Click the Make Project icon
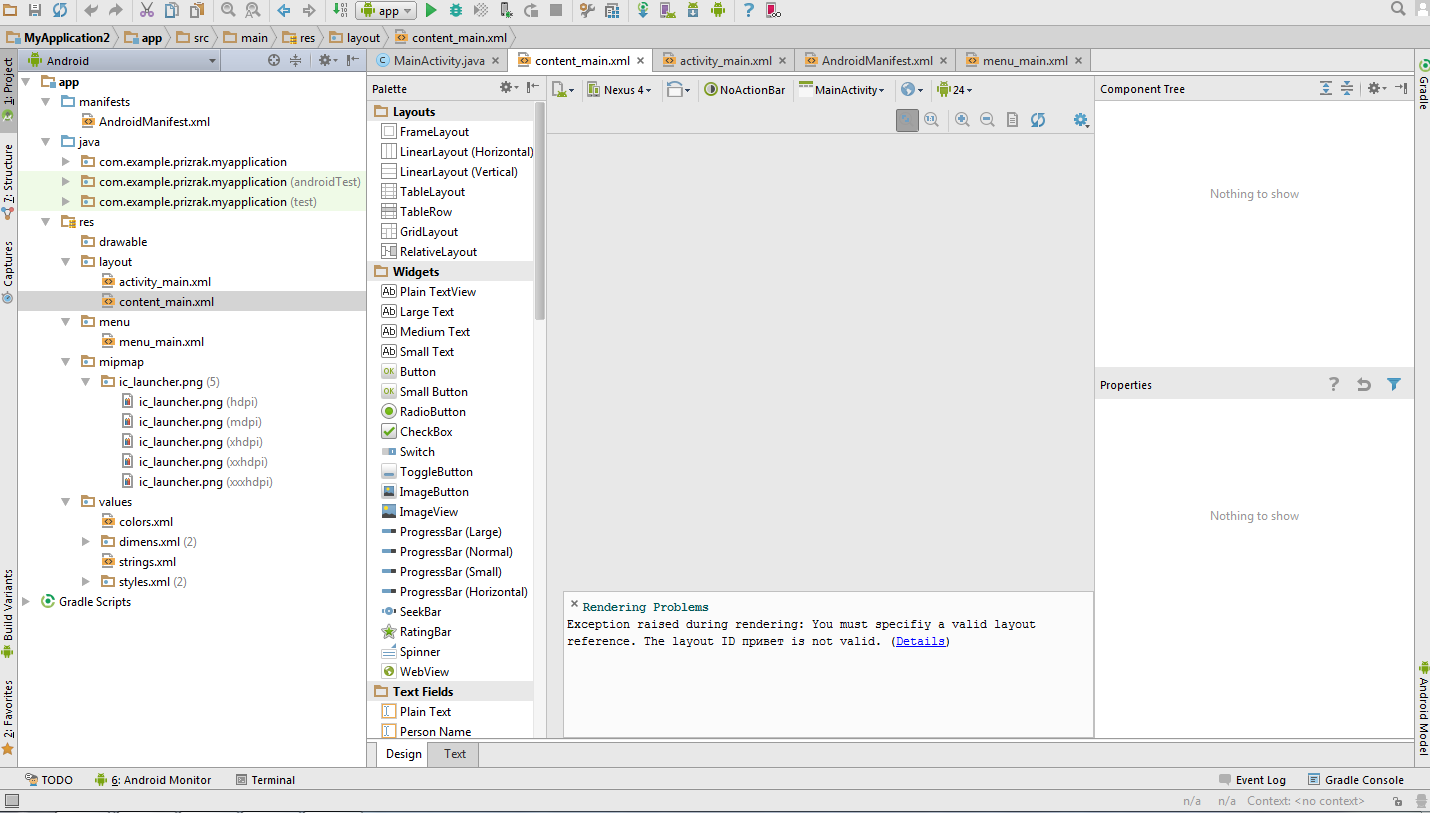This screenshot has width=1430, height=813. pos(340,10)
